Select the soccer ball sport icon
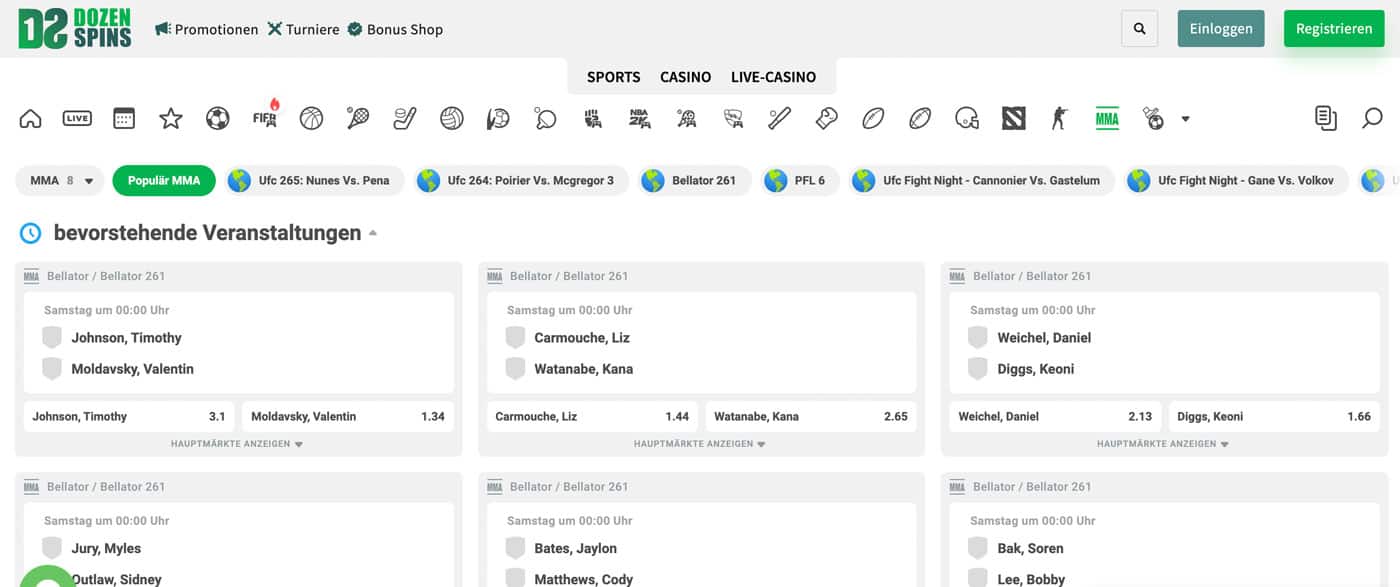The width and height of the screenshot is (1400, 587). coord(218,119)
